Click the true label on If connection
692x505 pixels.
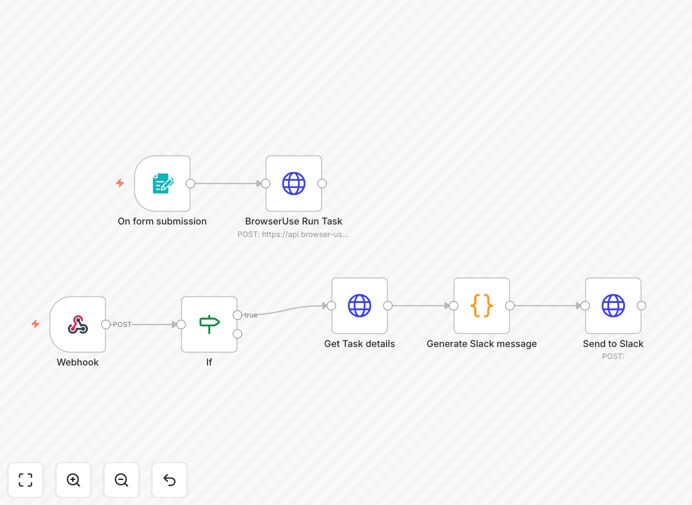tap(251, 315)
